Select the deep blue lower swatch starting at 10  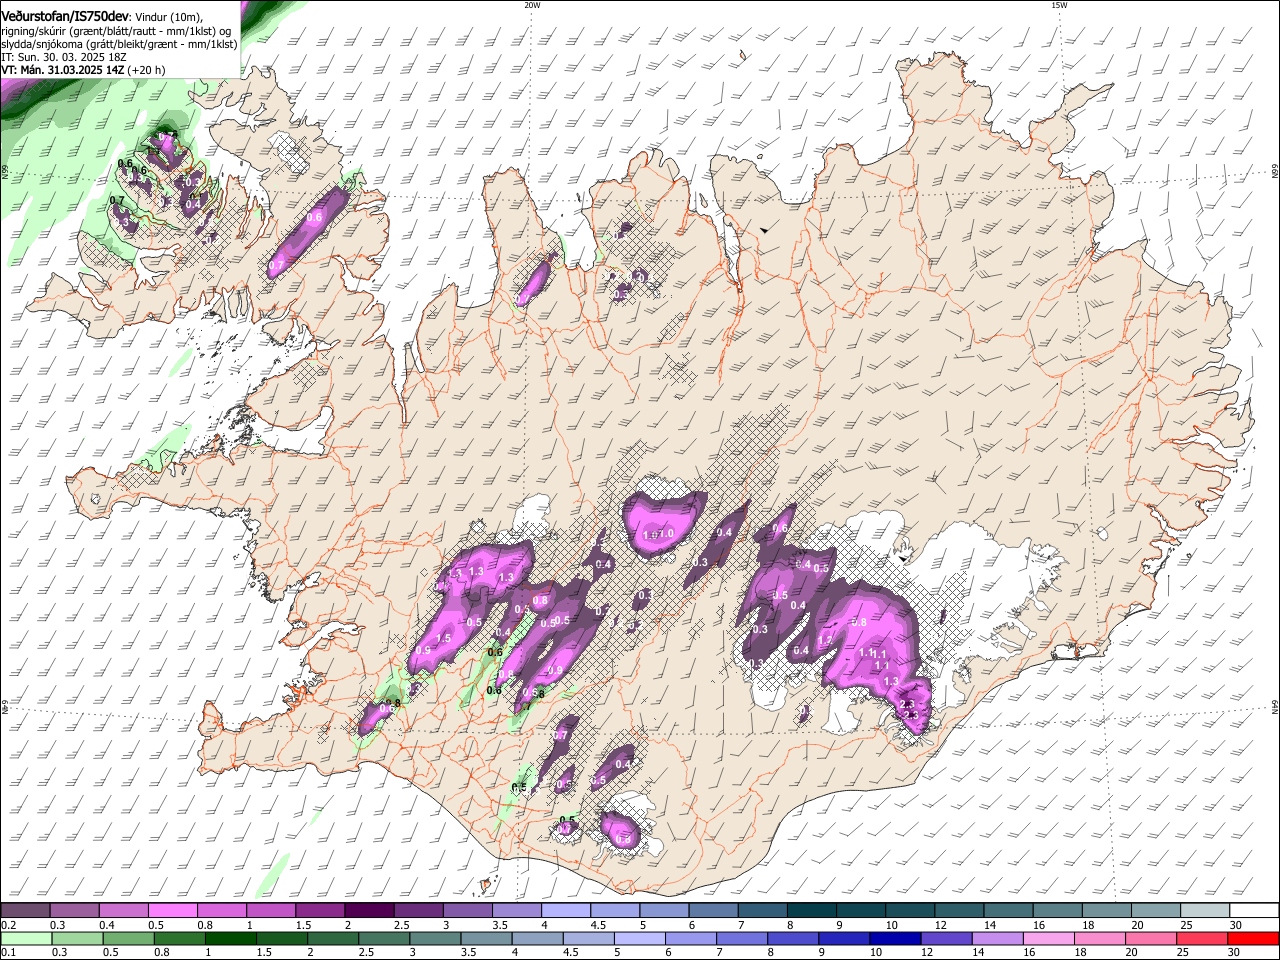coord(894,938)
